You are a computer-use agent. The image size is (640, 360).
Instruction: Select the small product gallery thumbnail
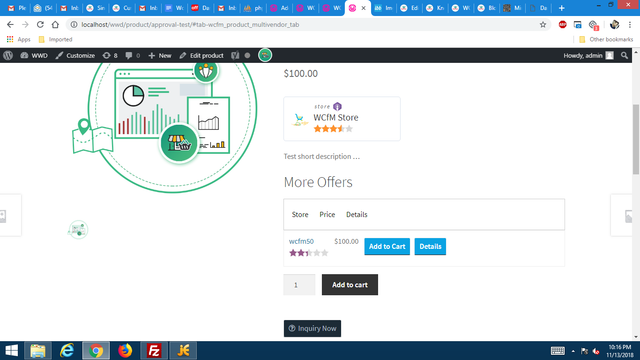pyautogui.click(x=78, y=229)
